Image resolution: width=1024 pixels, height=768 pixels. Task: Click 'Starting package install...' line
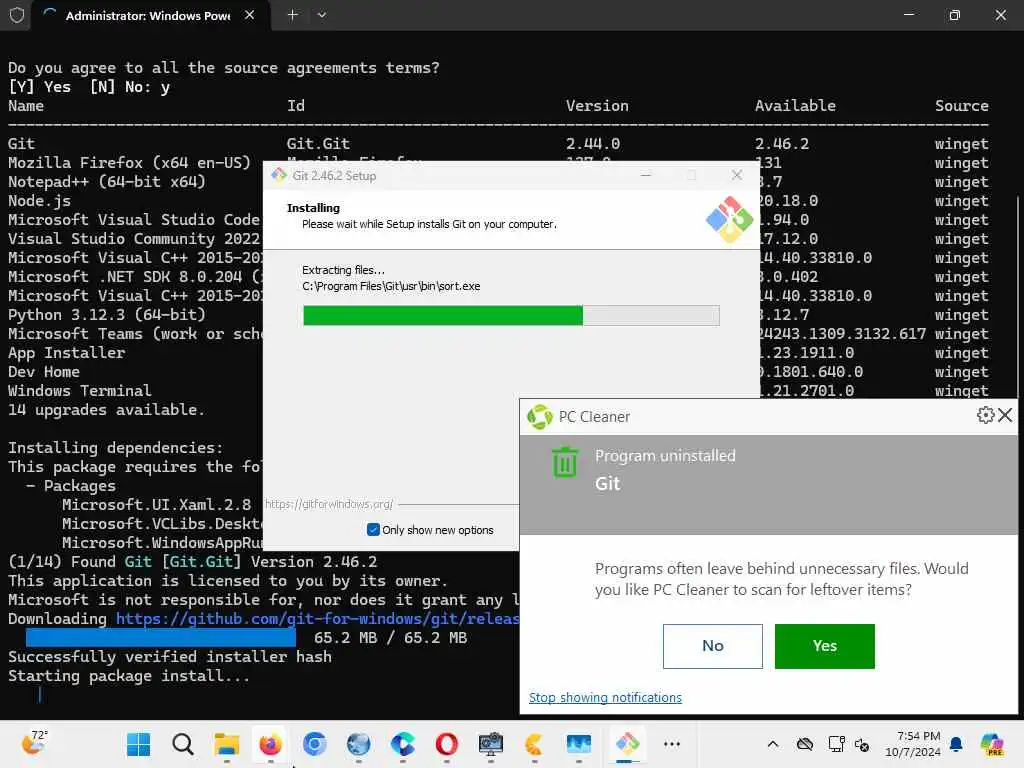click(129, 675)
